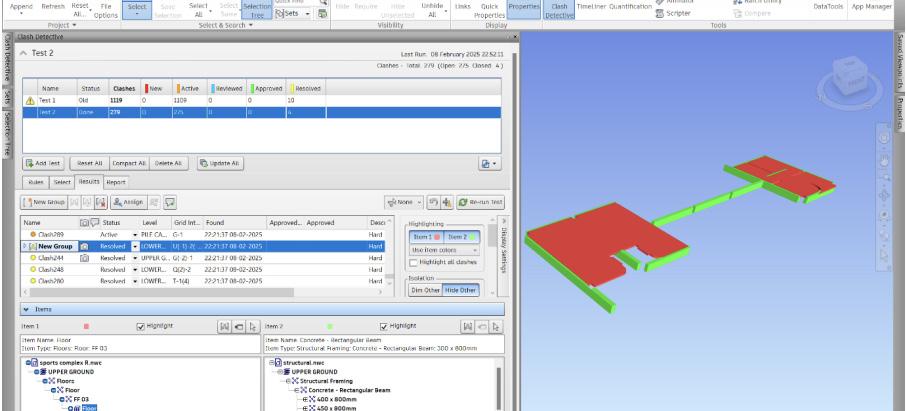Click Item 2 green color swatch
This screenshot has height=411, width=906.
point(330,327)
